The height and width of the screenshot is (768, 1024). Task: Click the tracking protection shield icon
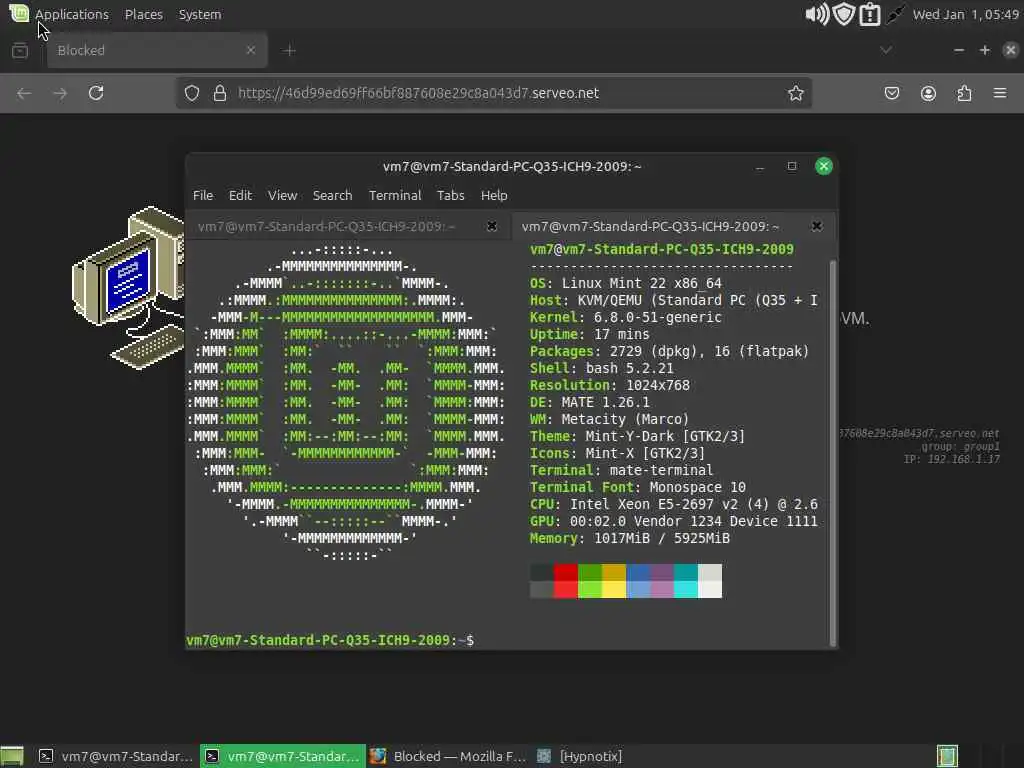pos(191,93)
